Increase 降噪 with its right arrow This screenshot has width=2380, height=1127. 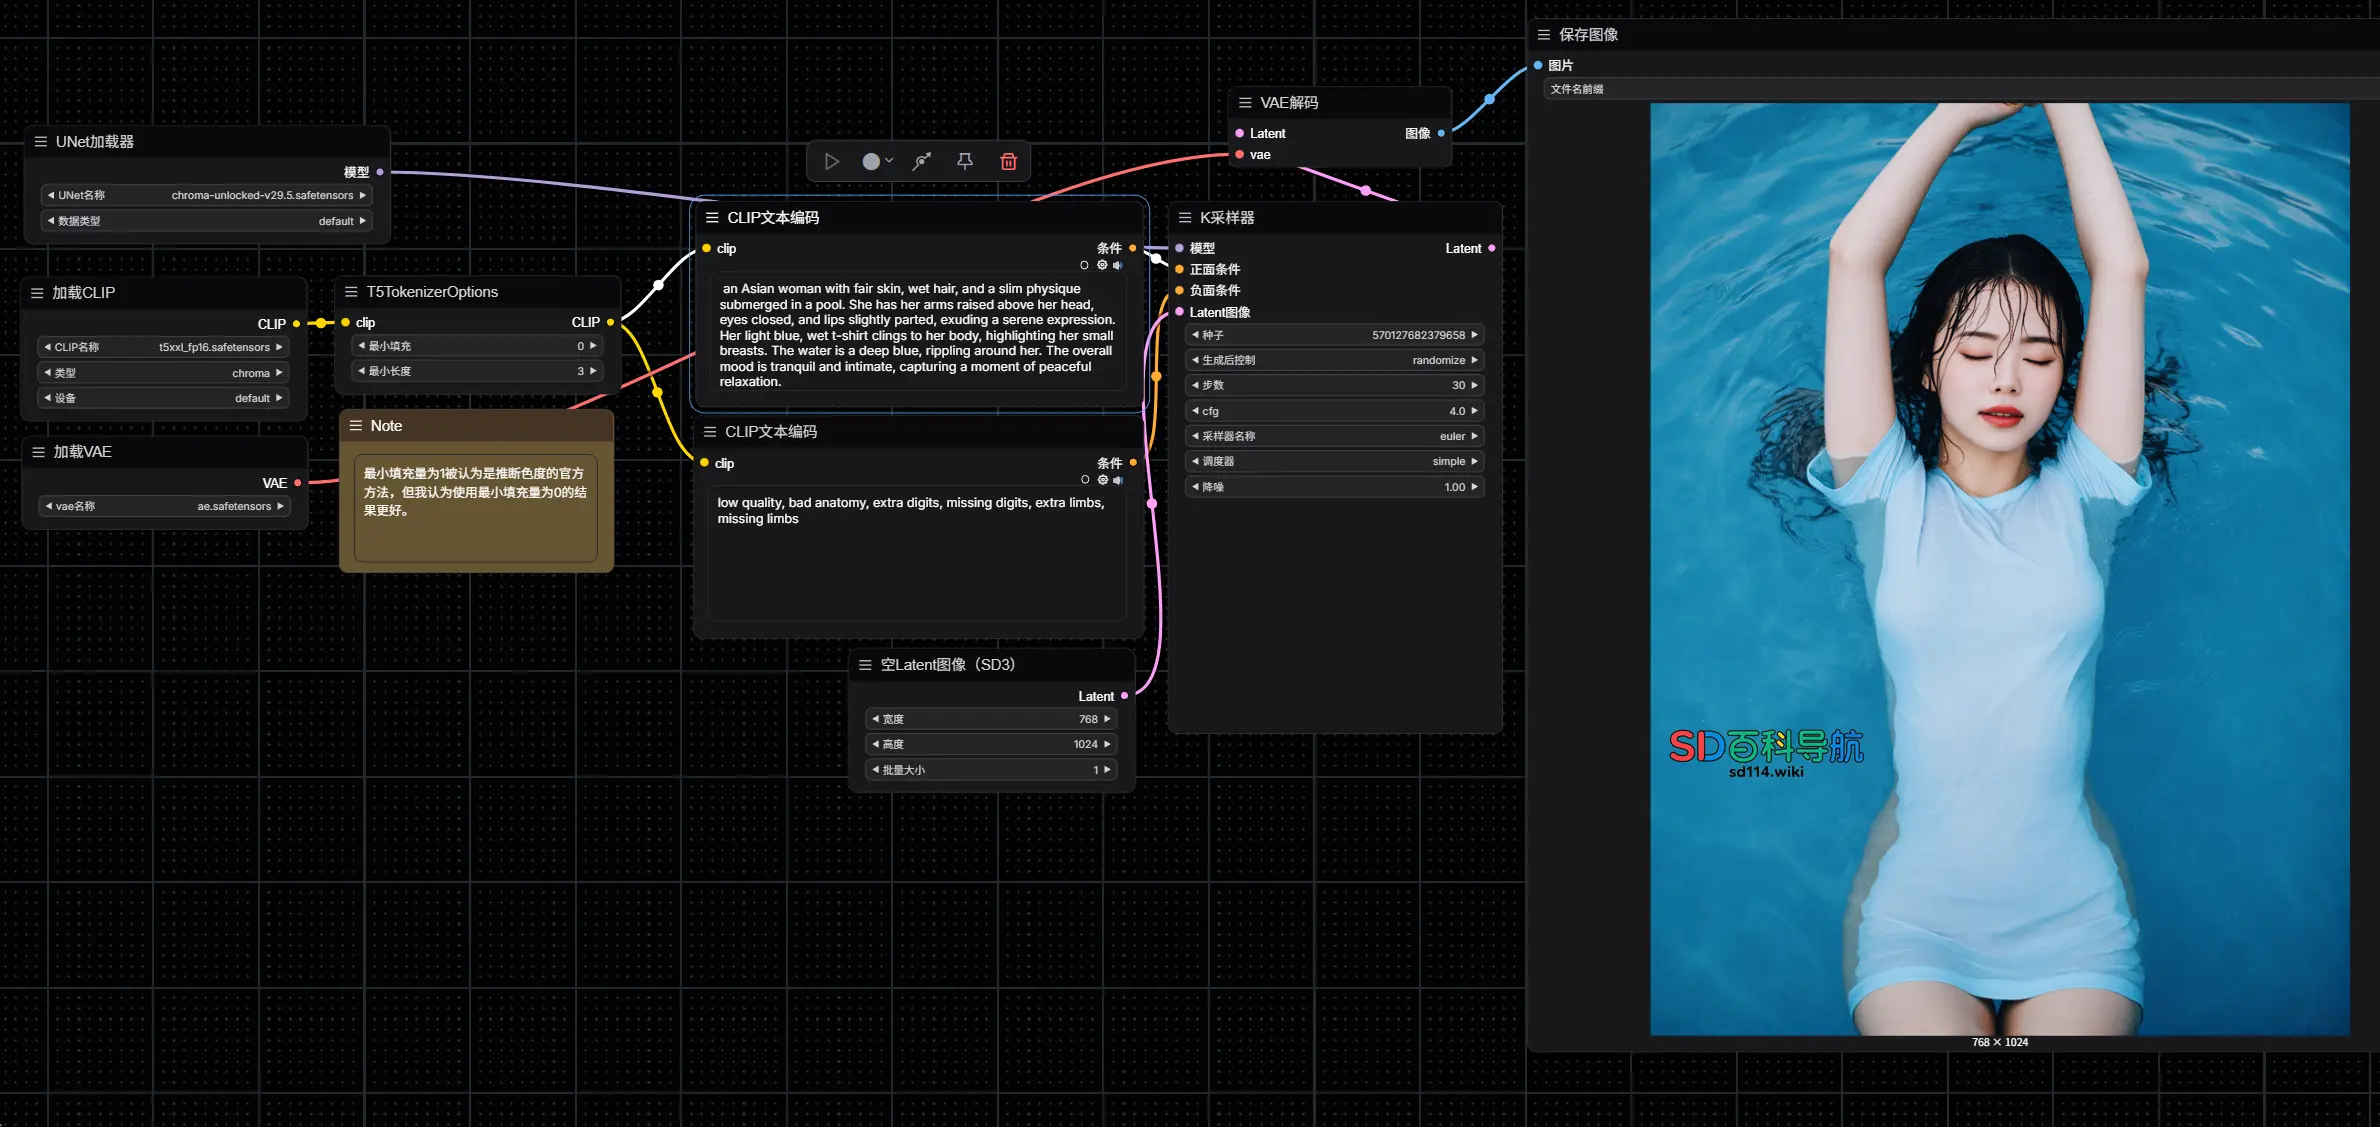[x=1474, y=487]
